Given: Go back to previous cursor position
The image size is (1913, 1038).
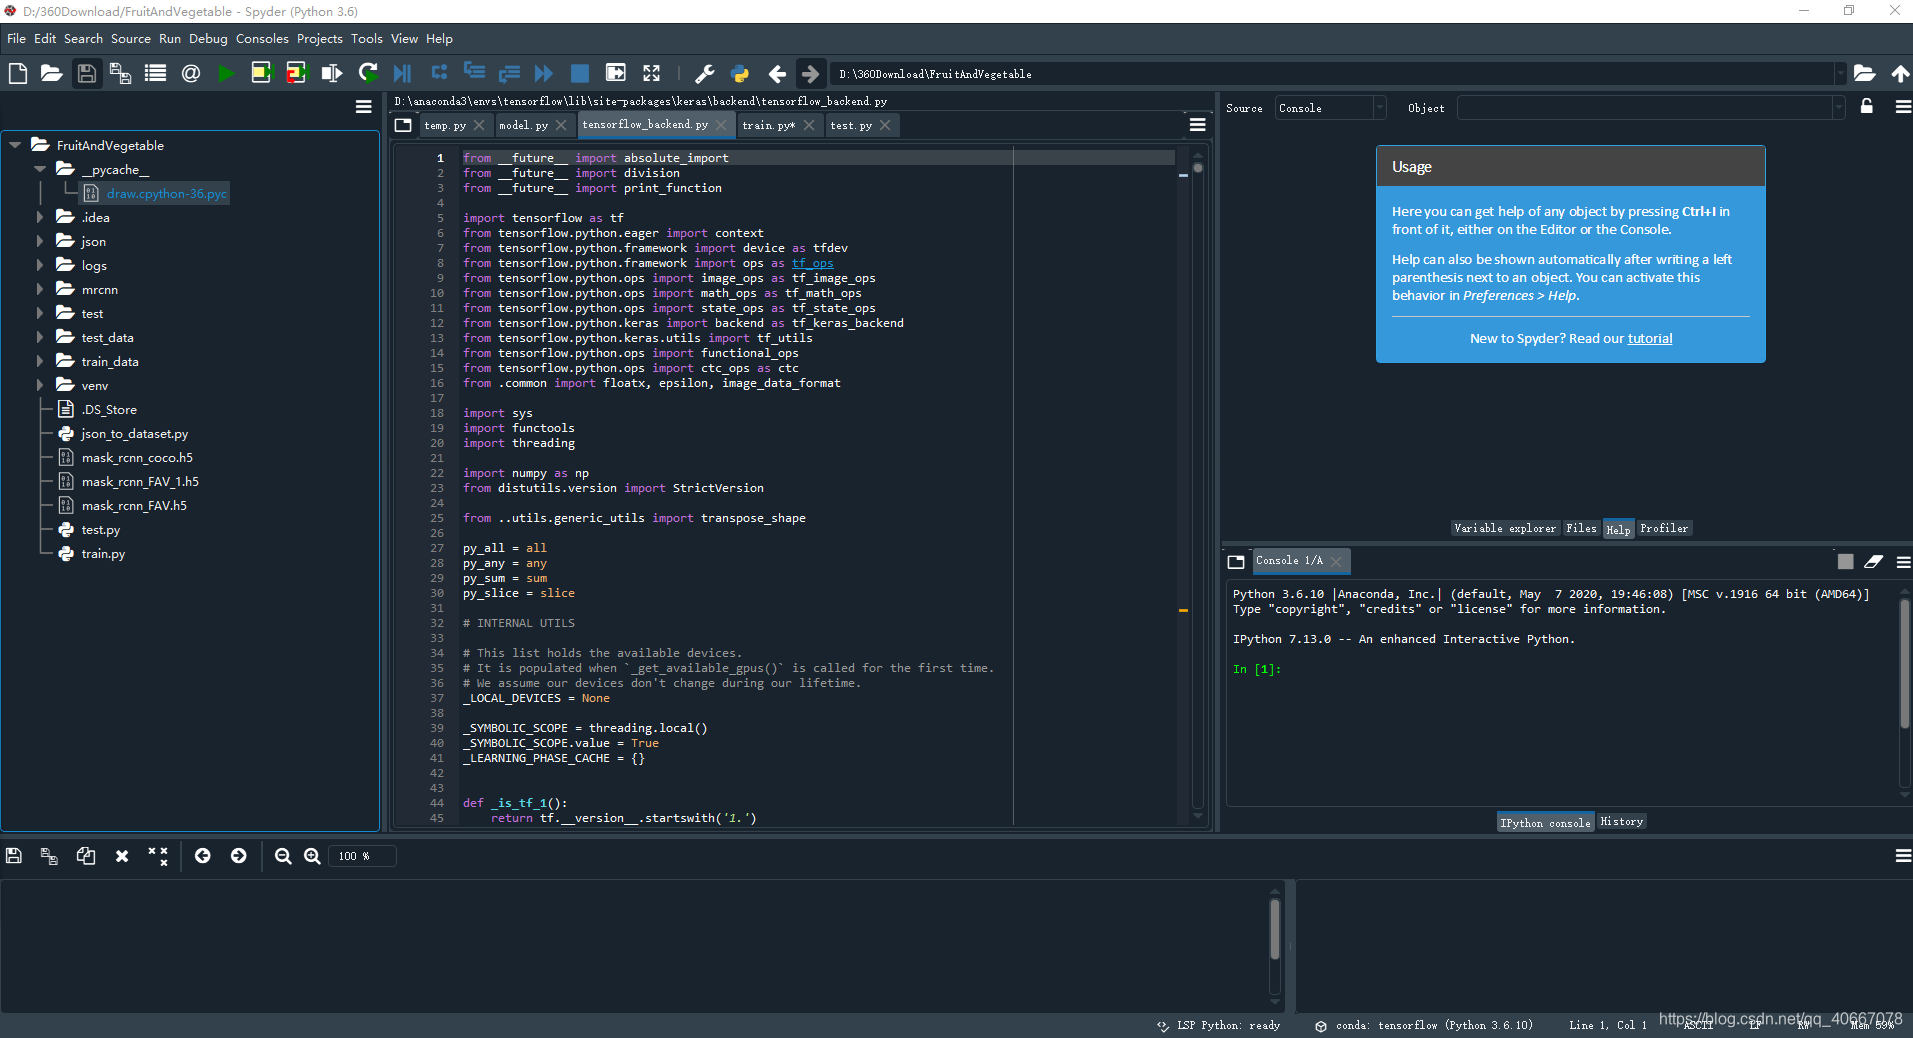Looking at the screenshot, I should pos(776,73).
